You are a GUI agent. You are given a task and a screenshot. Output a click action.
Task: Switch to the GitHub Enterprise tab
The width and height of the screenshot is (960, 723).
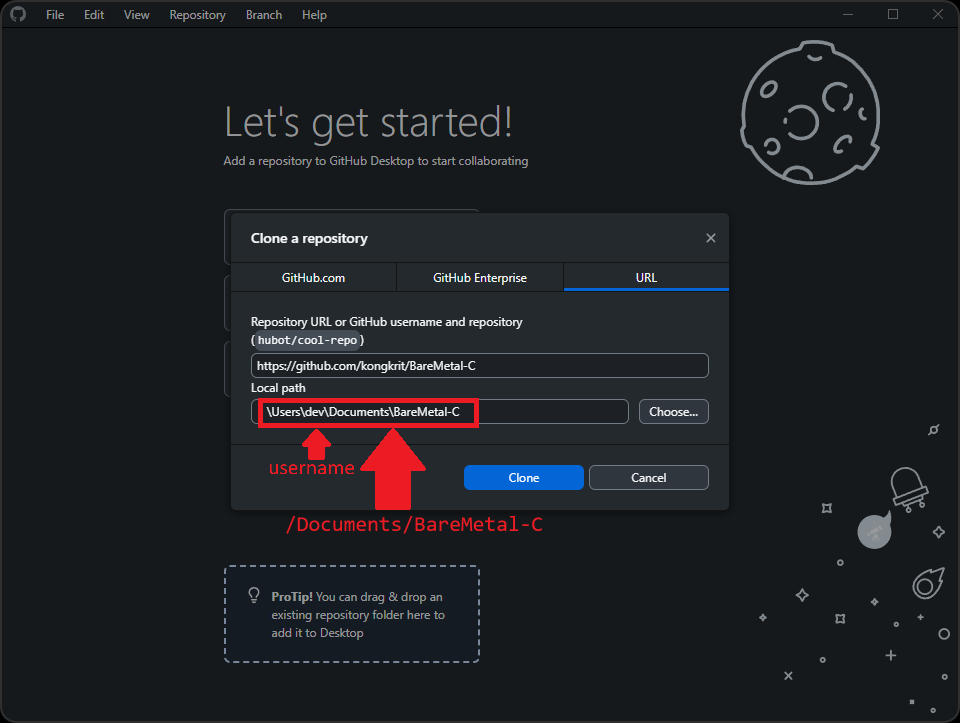tap(480, 278)
